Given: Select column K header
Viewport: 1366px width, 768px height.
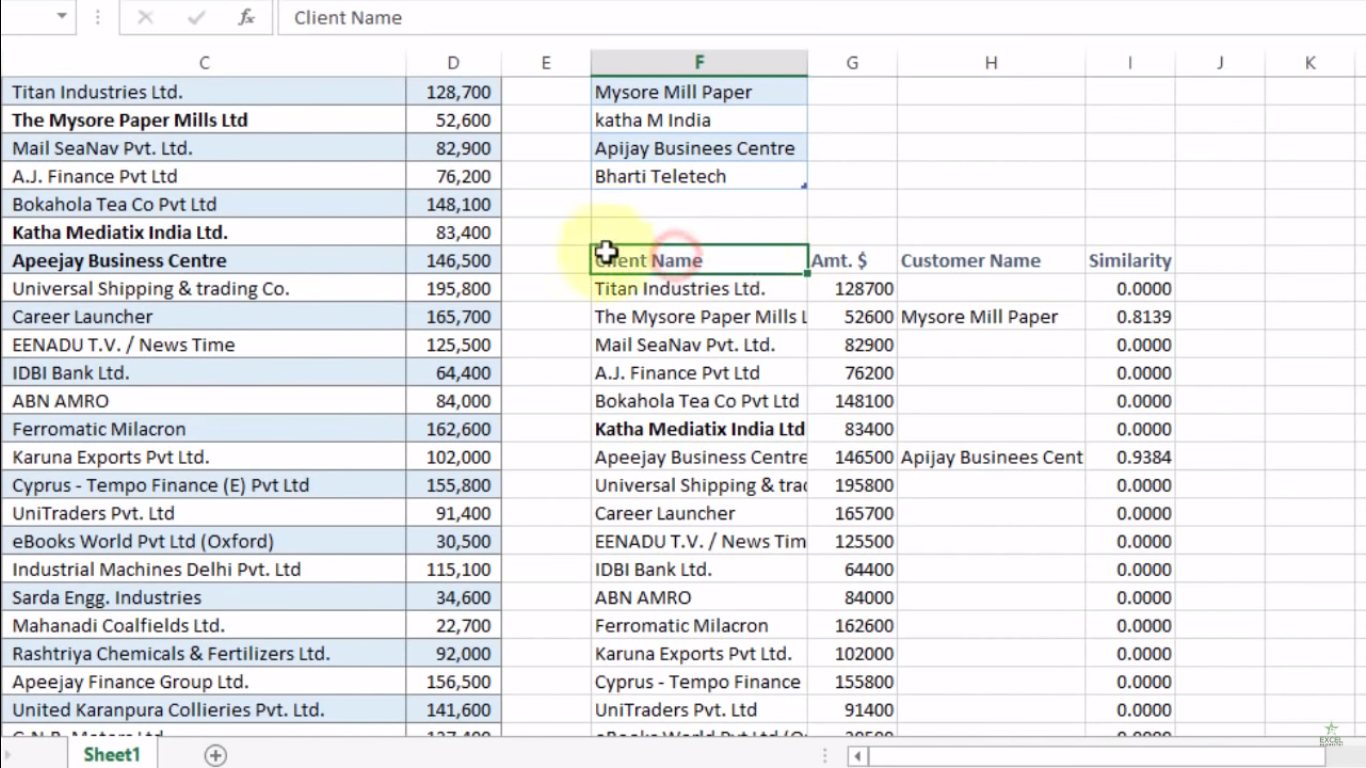Looking at the screenshot, I should (1311, 63).
